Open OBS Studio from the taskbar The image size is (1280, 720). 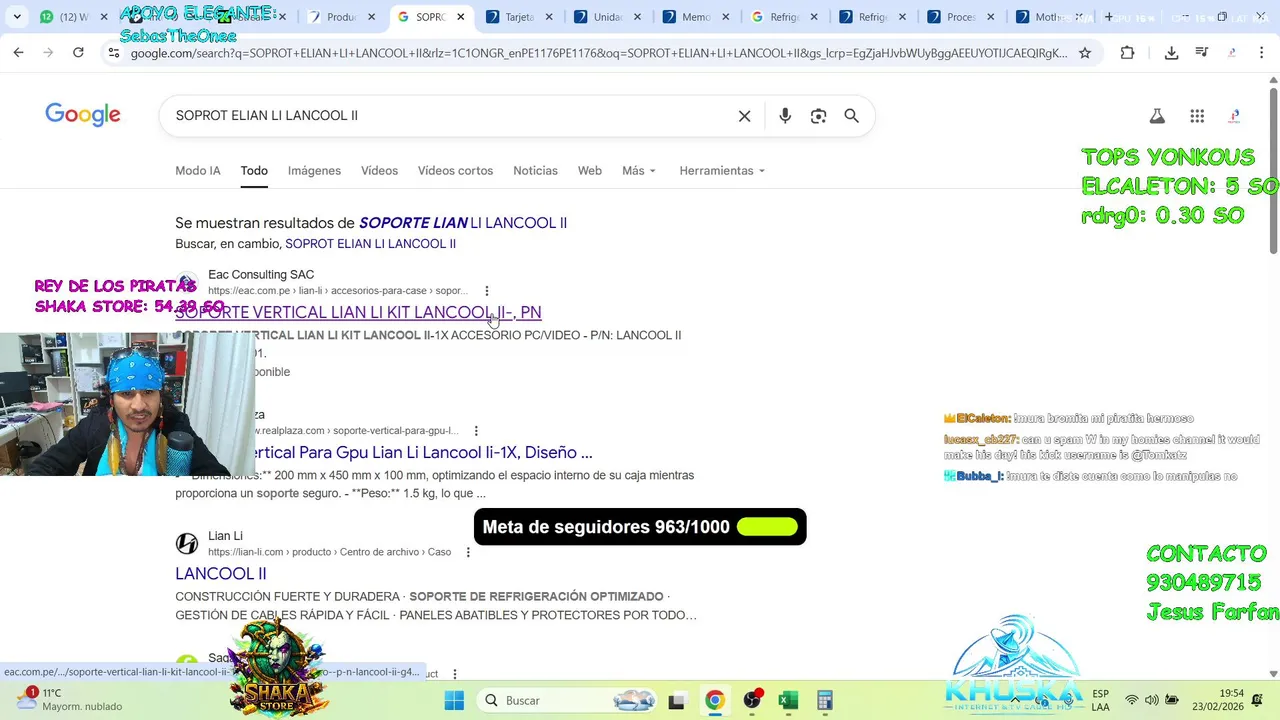(752, 700)
